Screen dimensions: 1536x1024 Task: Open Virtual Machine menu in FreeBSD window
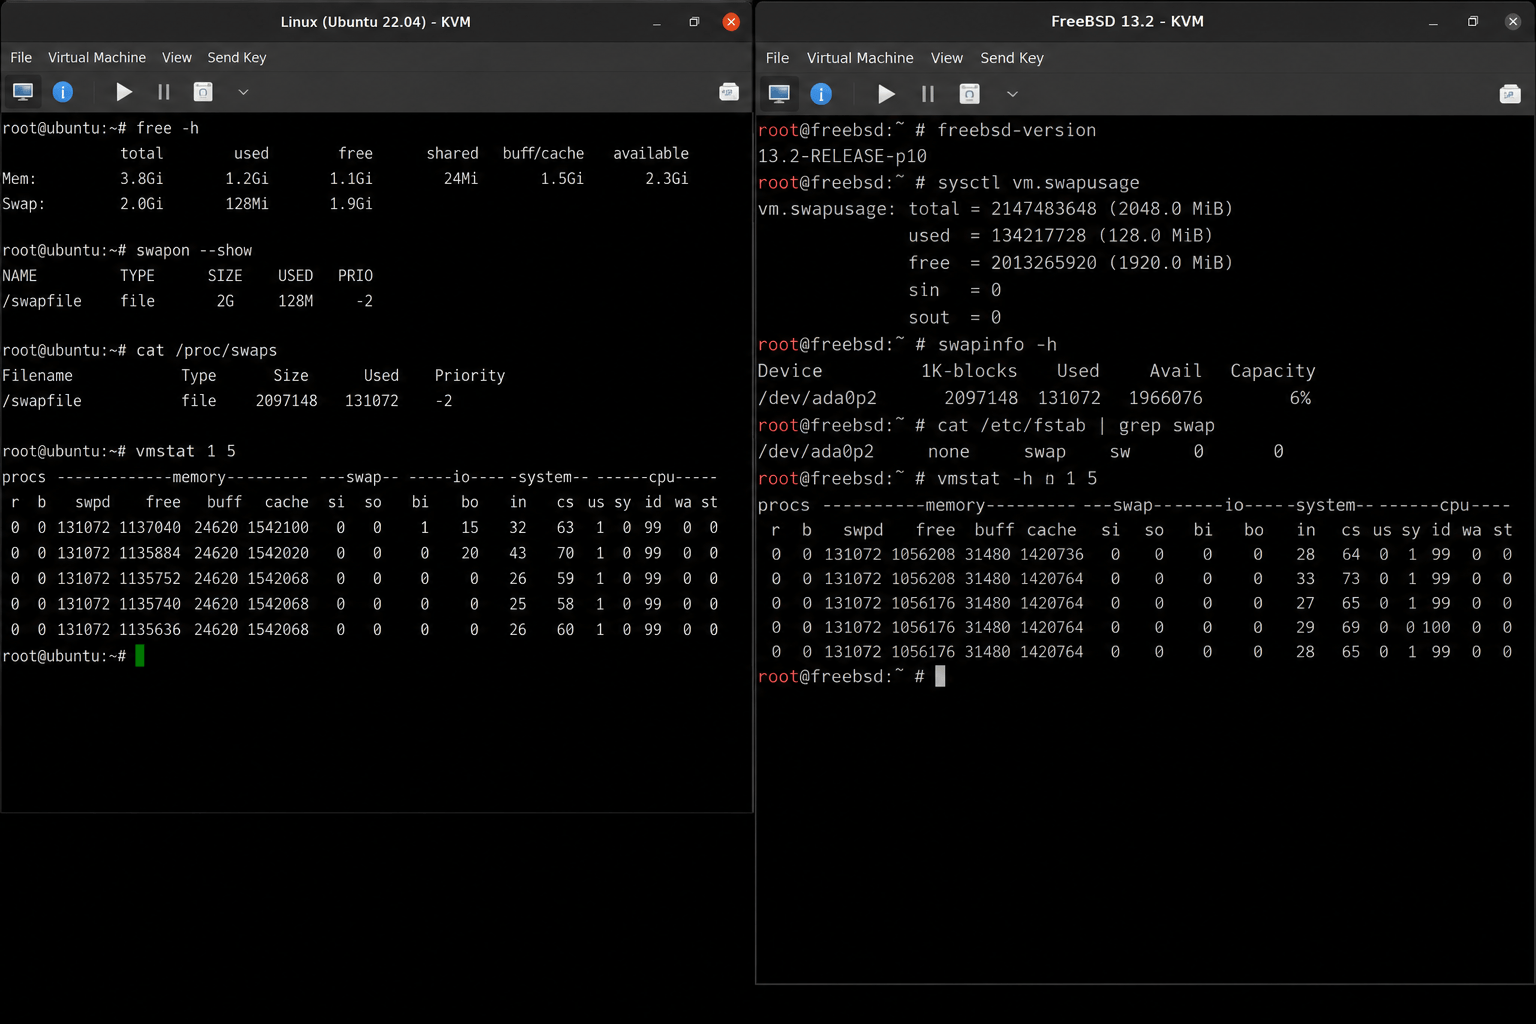[x=860, y=58]
